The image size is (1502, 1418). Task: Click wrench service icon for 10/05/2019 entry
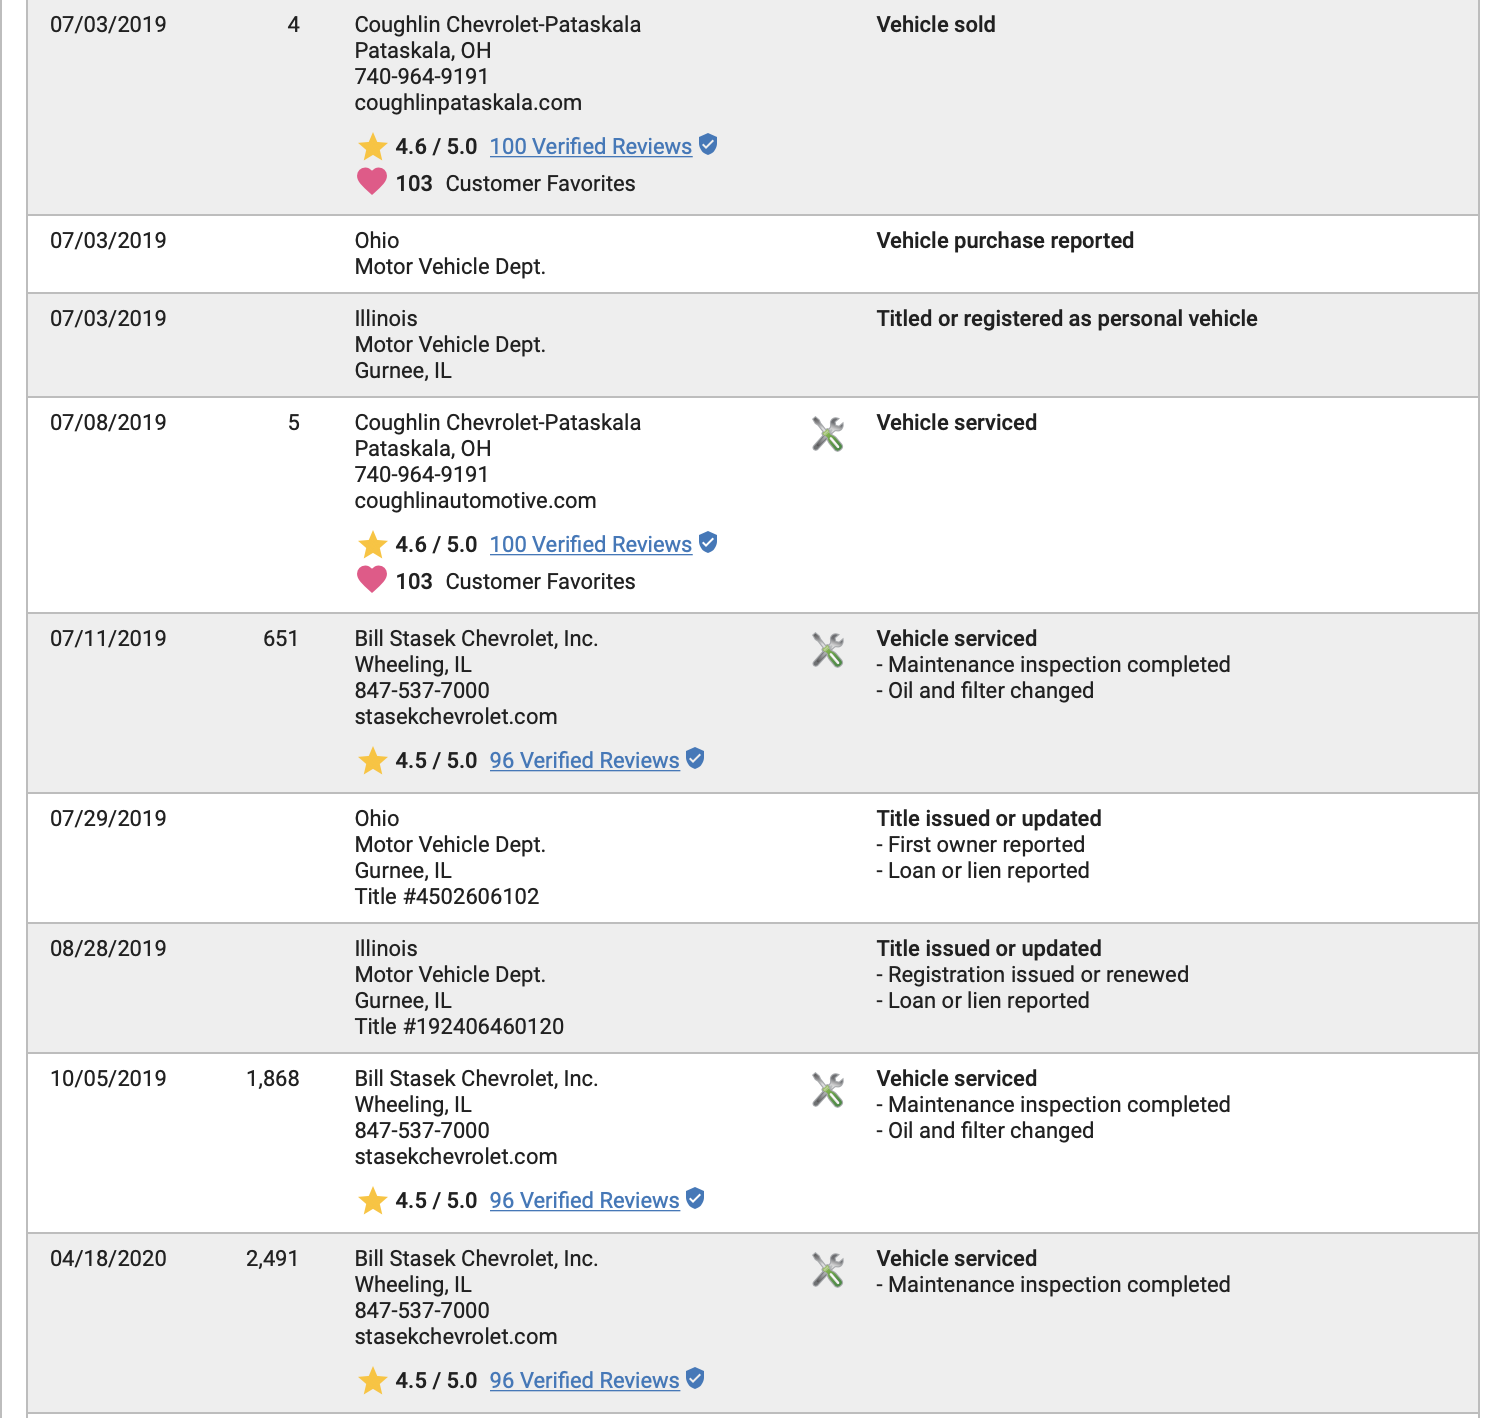[x=828, y=1090]
